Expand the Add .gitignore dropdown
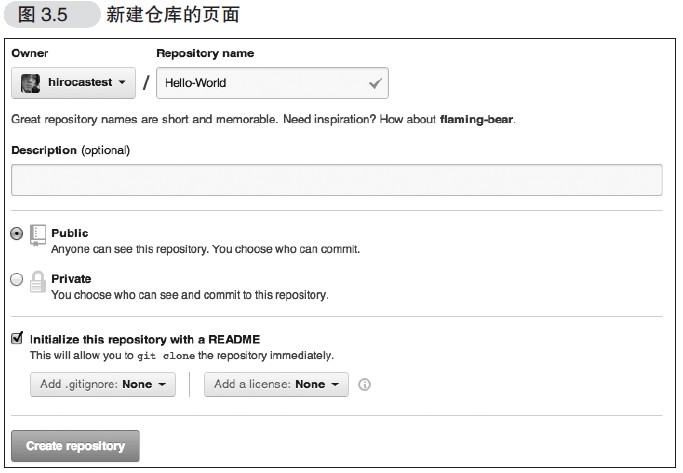 (102, 385)
